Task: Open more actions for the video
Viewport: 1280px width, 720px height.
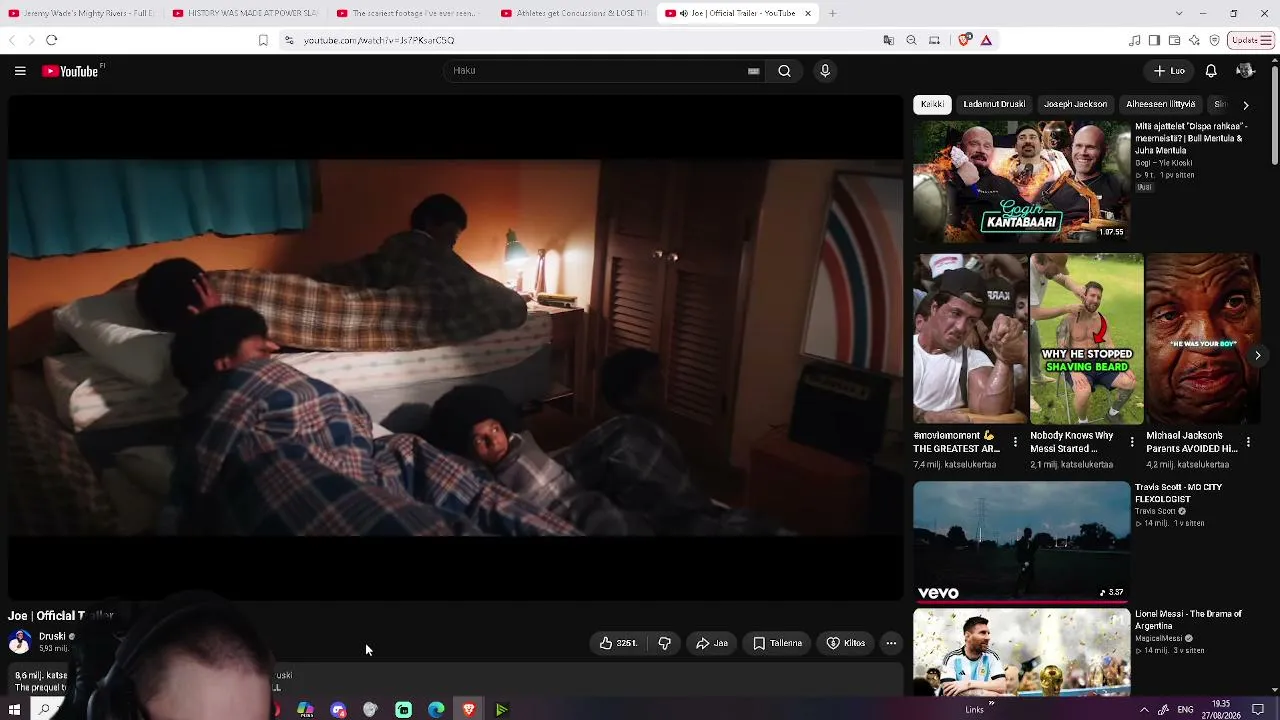Action: (891, 643)
